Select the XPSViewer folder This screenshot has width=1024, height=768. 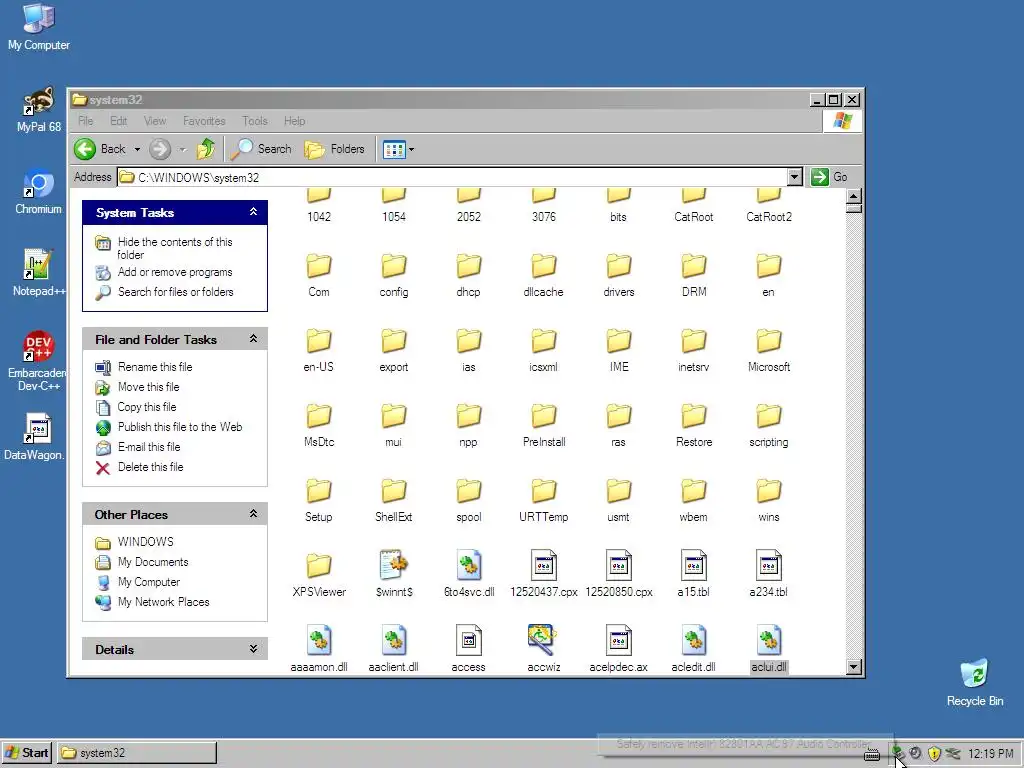tap(319, 575)
